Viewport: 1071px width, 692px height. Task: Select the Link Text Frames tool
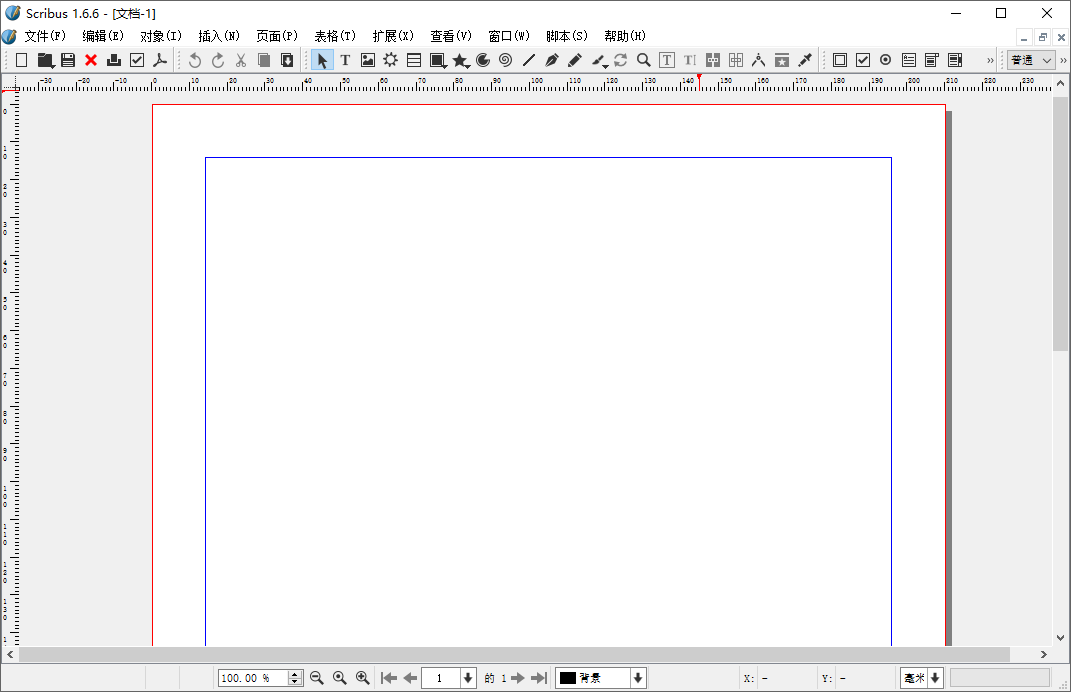click(x=712, y=59)
